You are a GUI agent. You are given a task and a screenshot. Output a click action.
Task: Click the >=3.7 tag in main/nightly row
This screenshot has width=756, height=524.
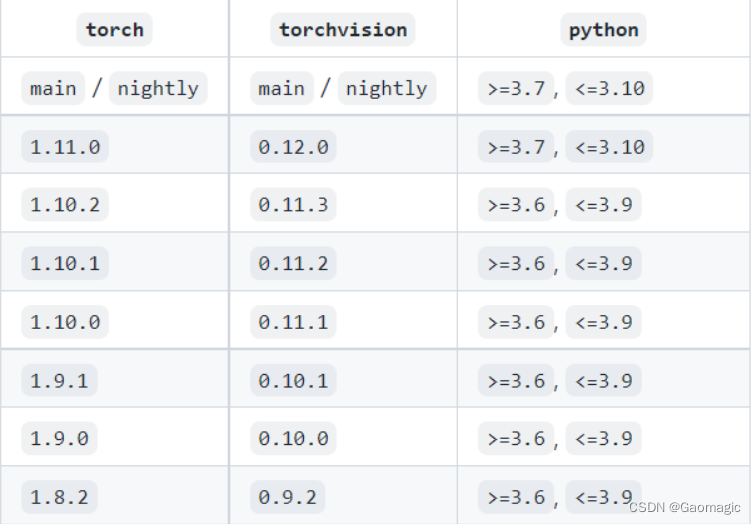516,88
